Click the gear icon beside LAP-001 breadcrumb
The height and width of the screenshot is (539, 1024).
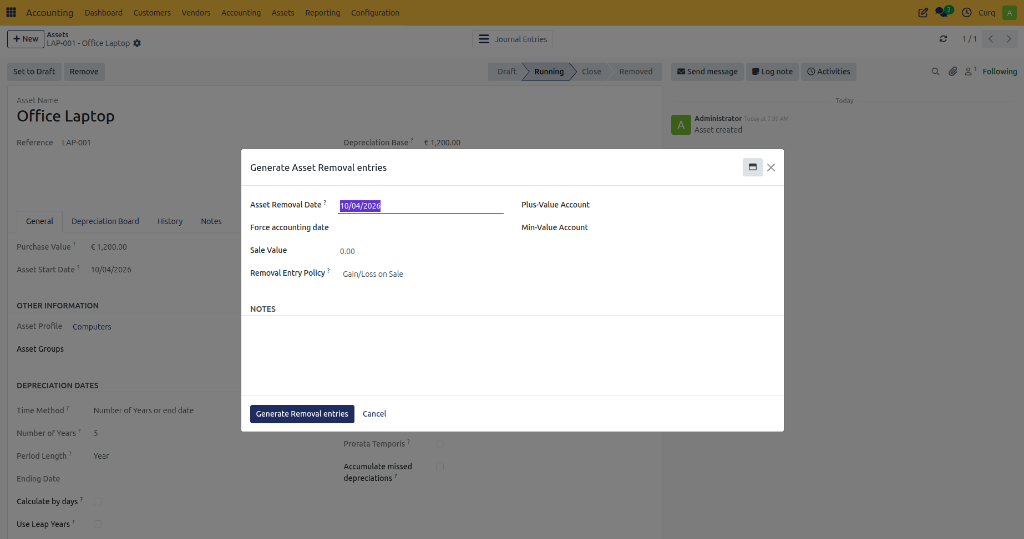click(x=137, y=43)
